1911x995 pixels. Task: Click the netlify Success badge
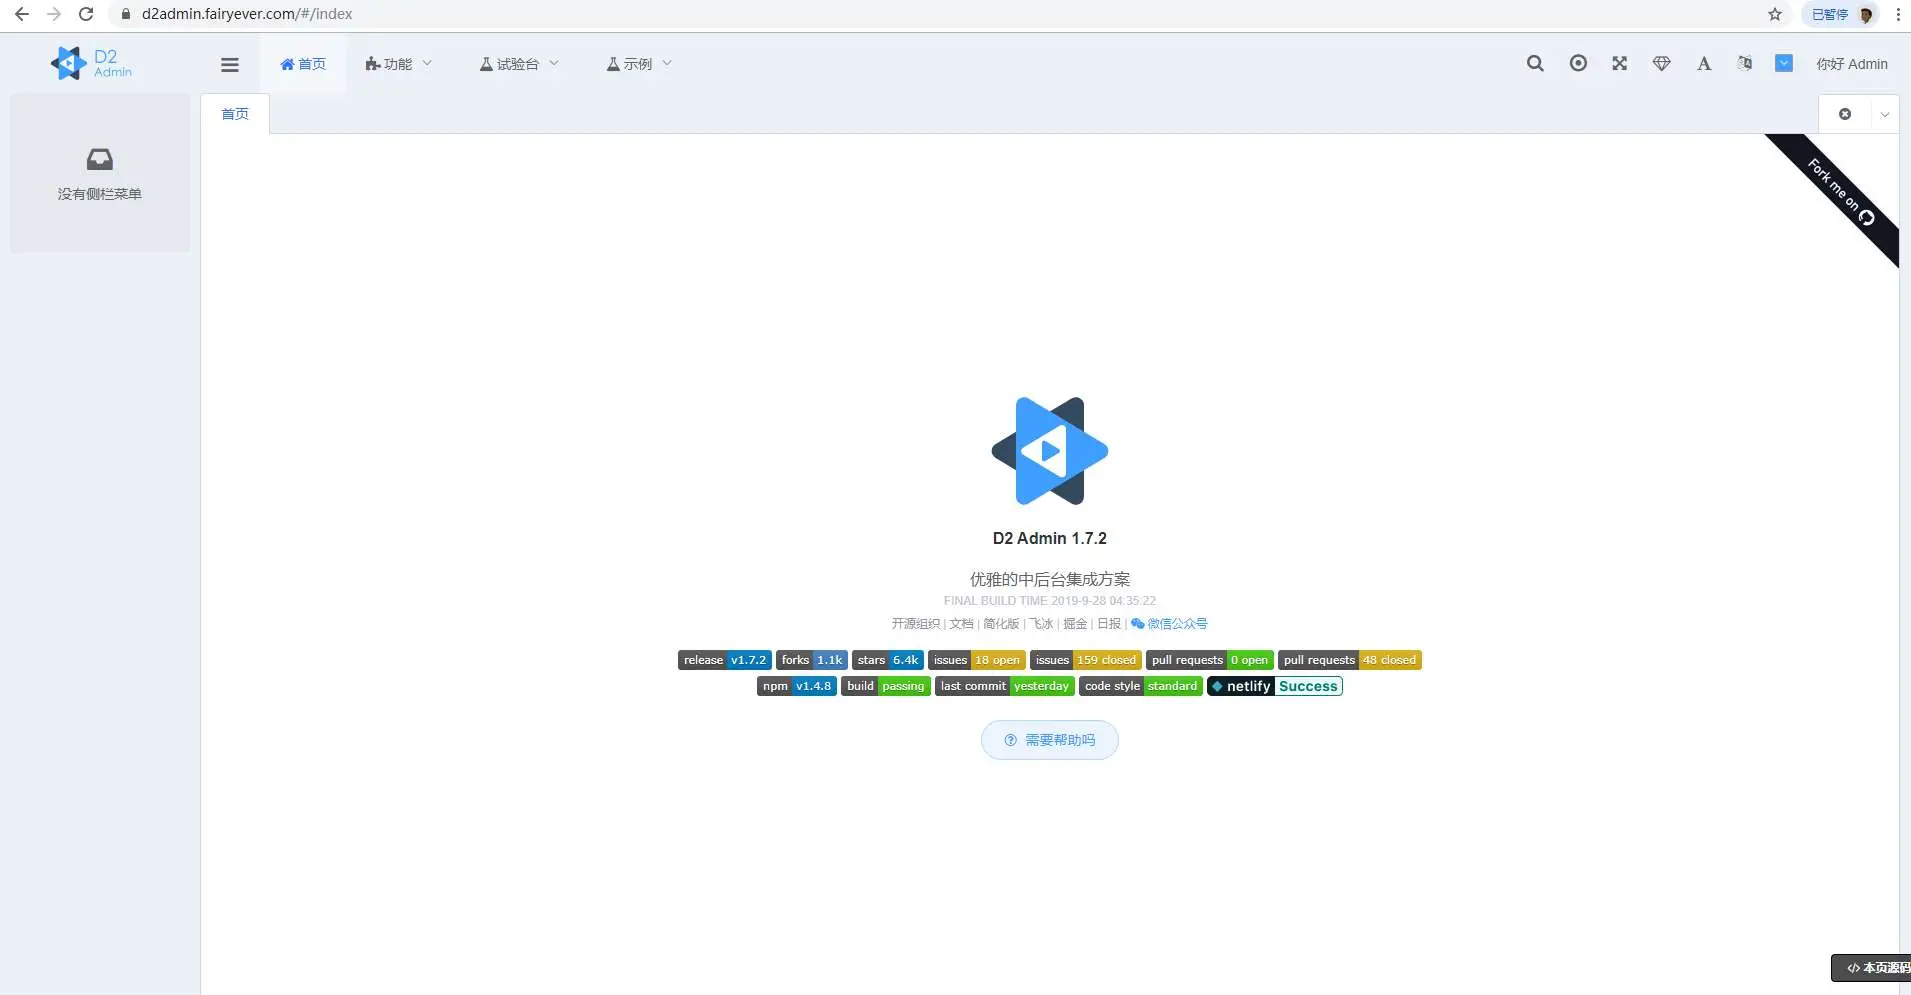1275,686
